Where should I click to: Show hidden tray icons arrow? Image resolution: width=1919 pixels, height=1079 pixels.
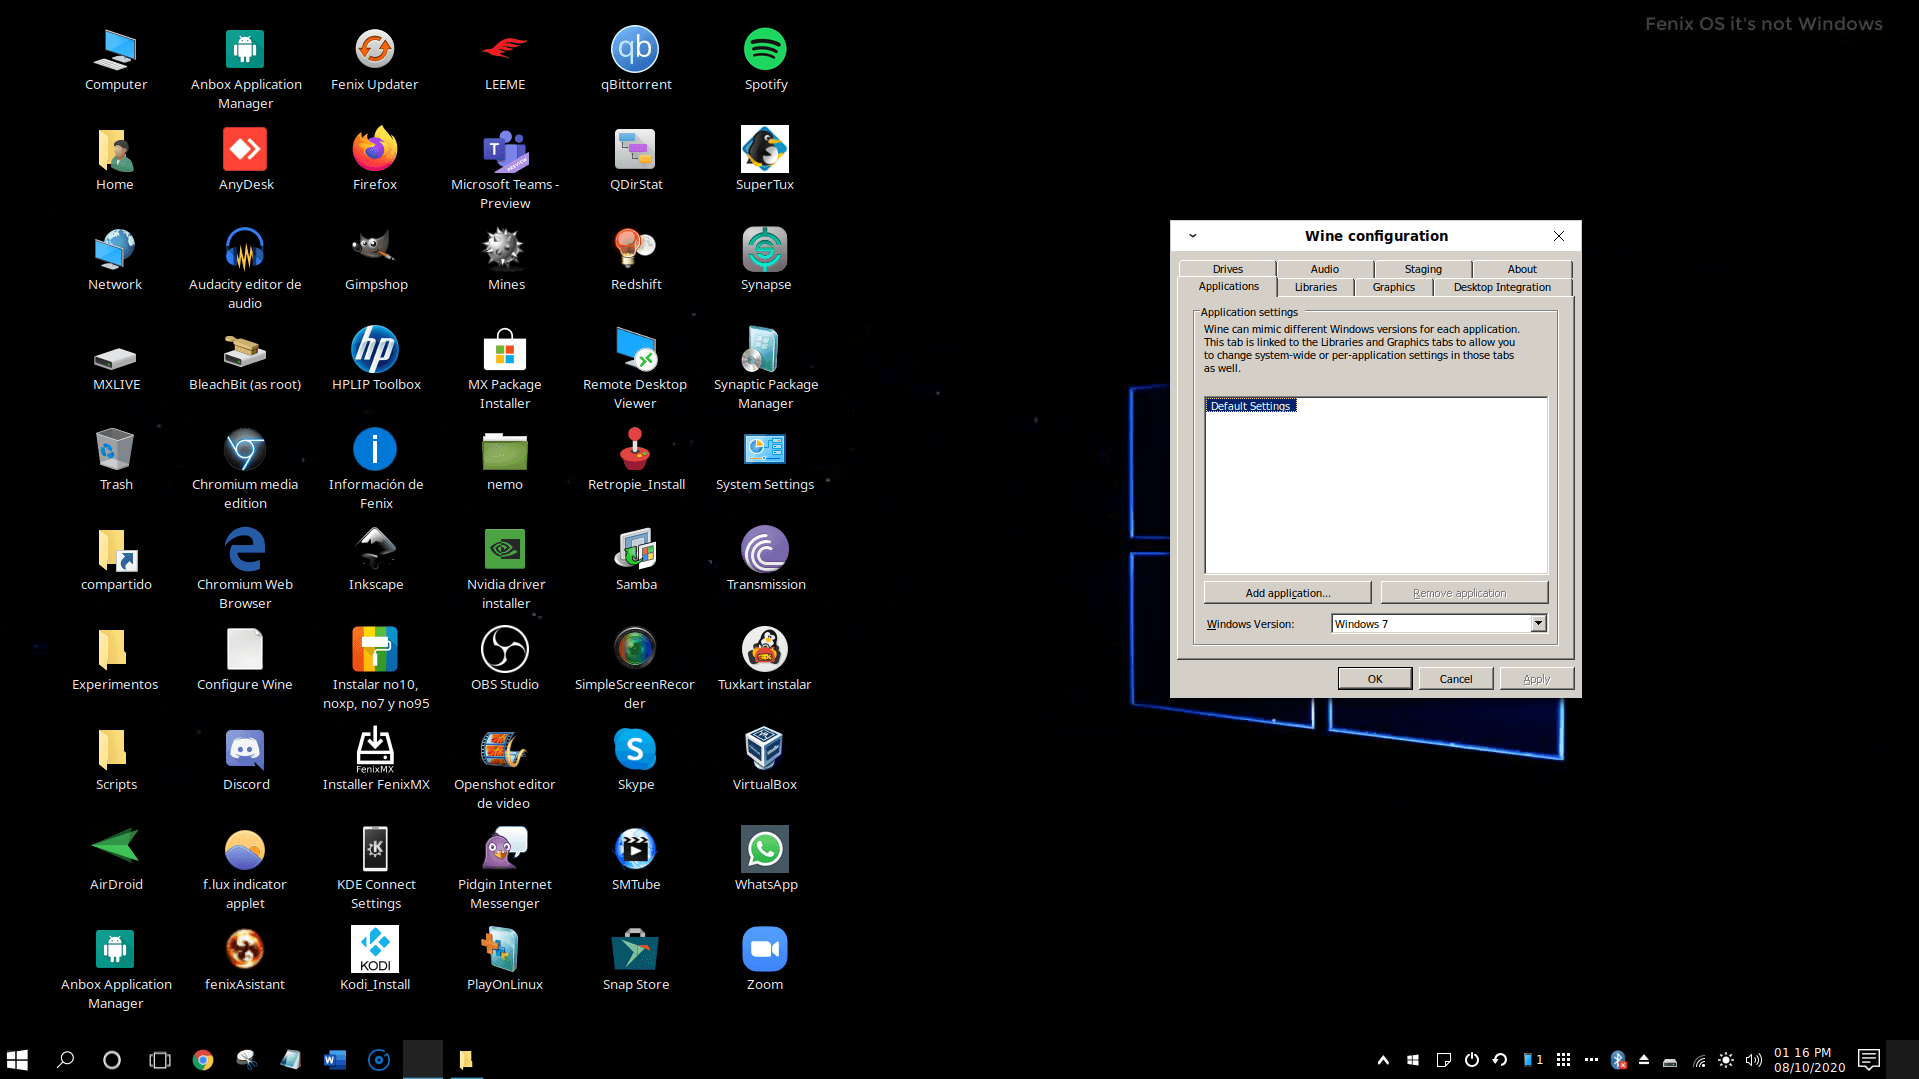(1383, 1060)
